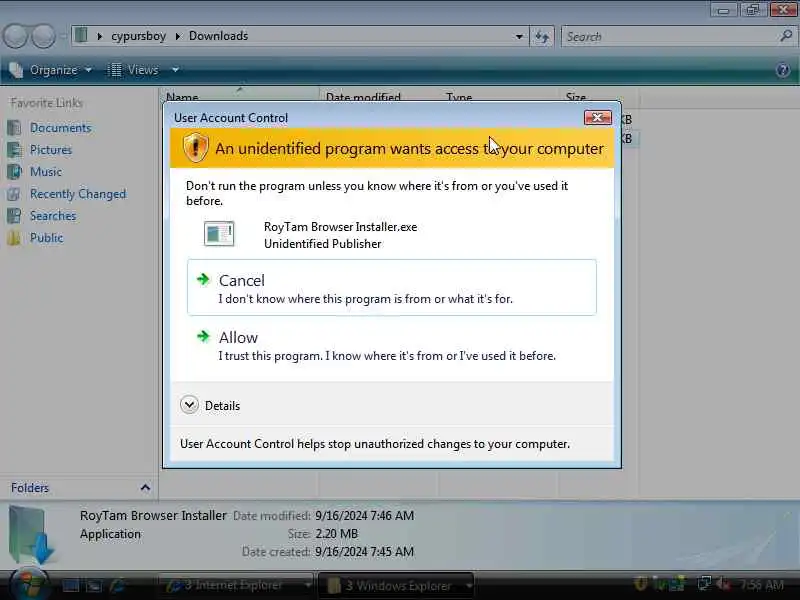Screen dimensions: 800x600
Task: Sort by the Date modified column header
Action: tap(363, 97)
